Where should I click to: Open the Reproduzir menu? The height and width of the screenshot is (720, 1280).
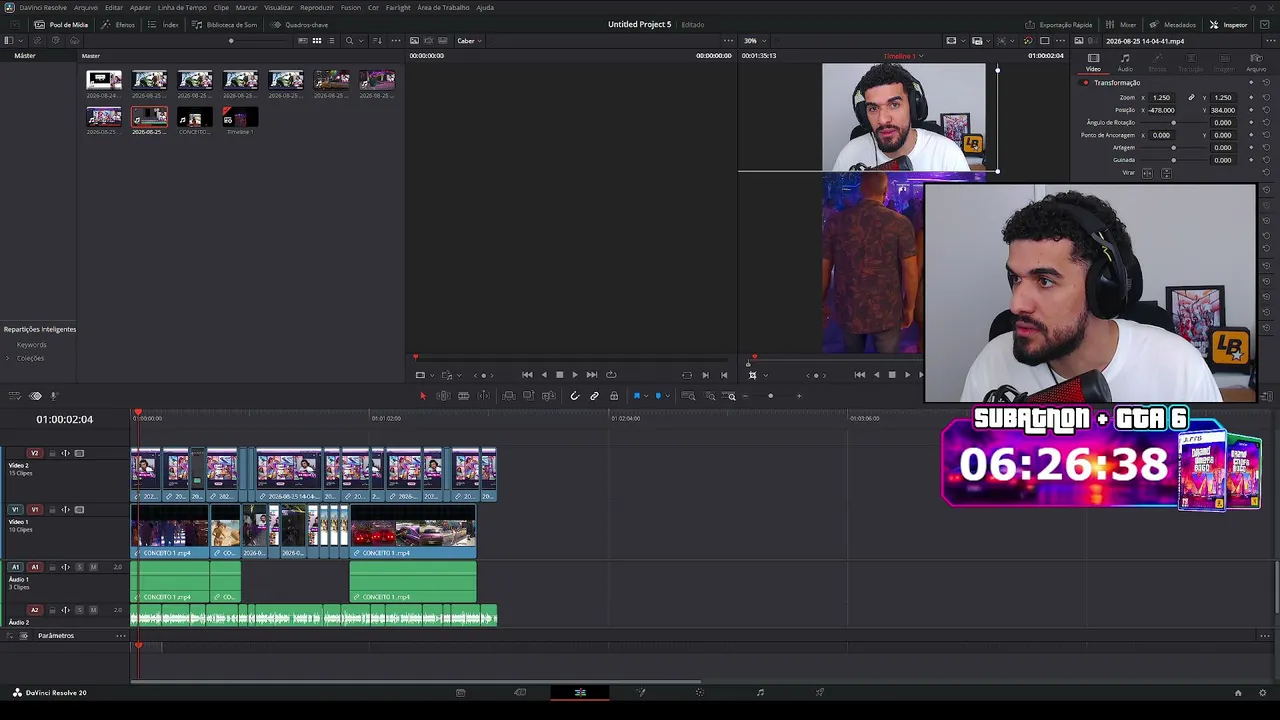click(x=317, y=7)
